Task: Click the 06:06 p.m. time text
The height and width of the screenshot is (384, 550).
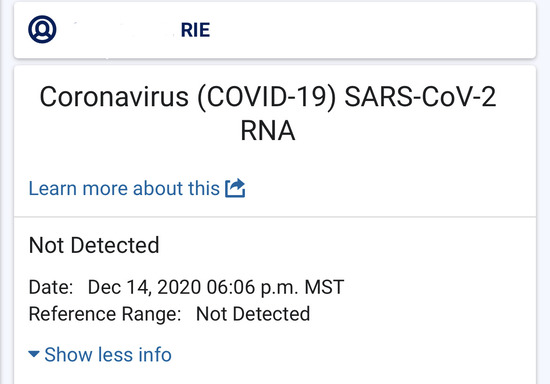Action: 253,287
